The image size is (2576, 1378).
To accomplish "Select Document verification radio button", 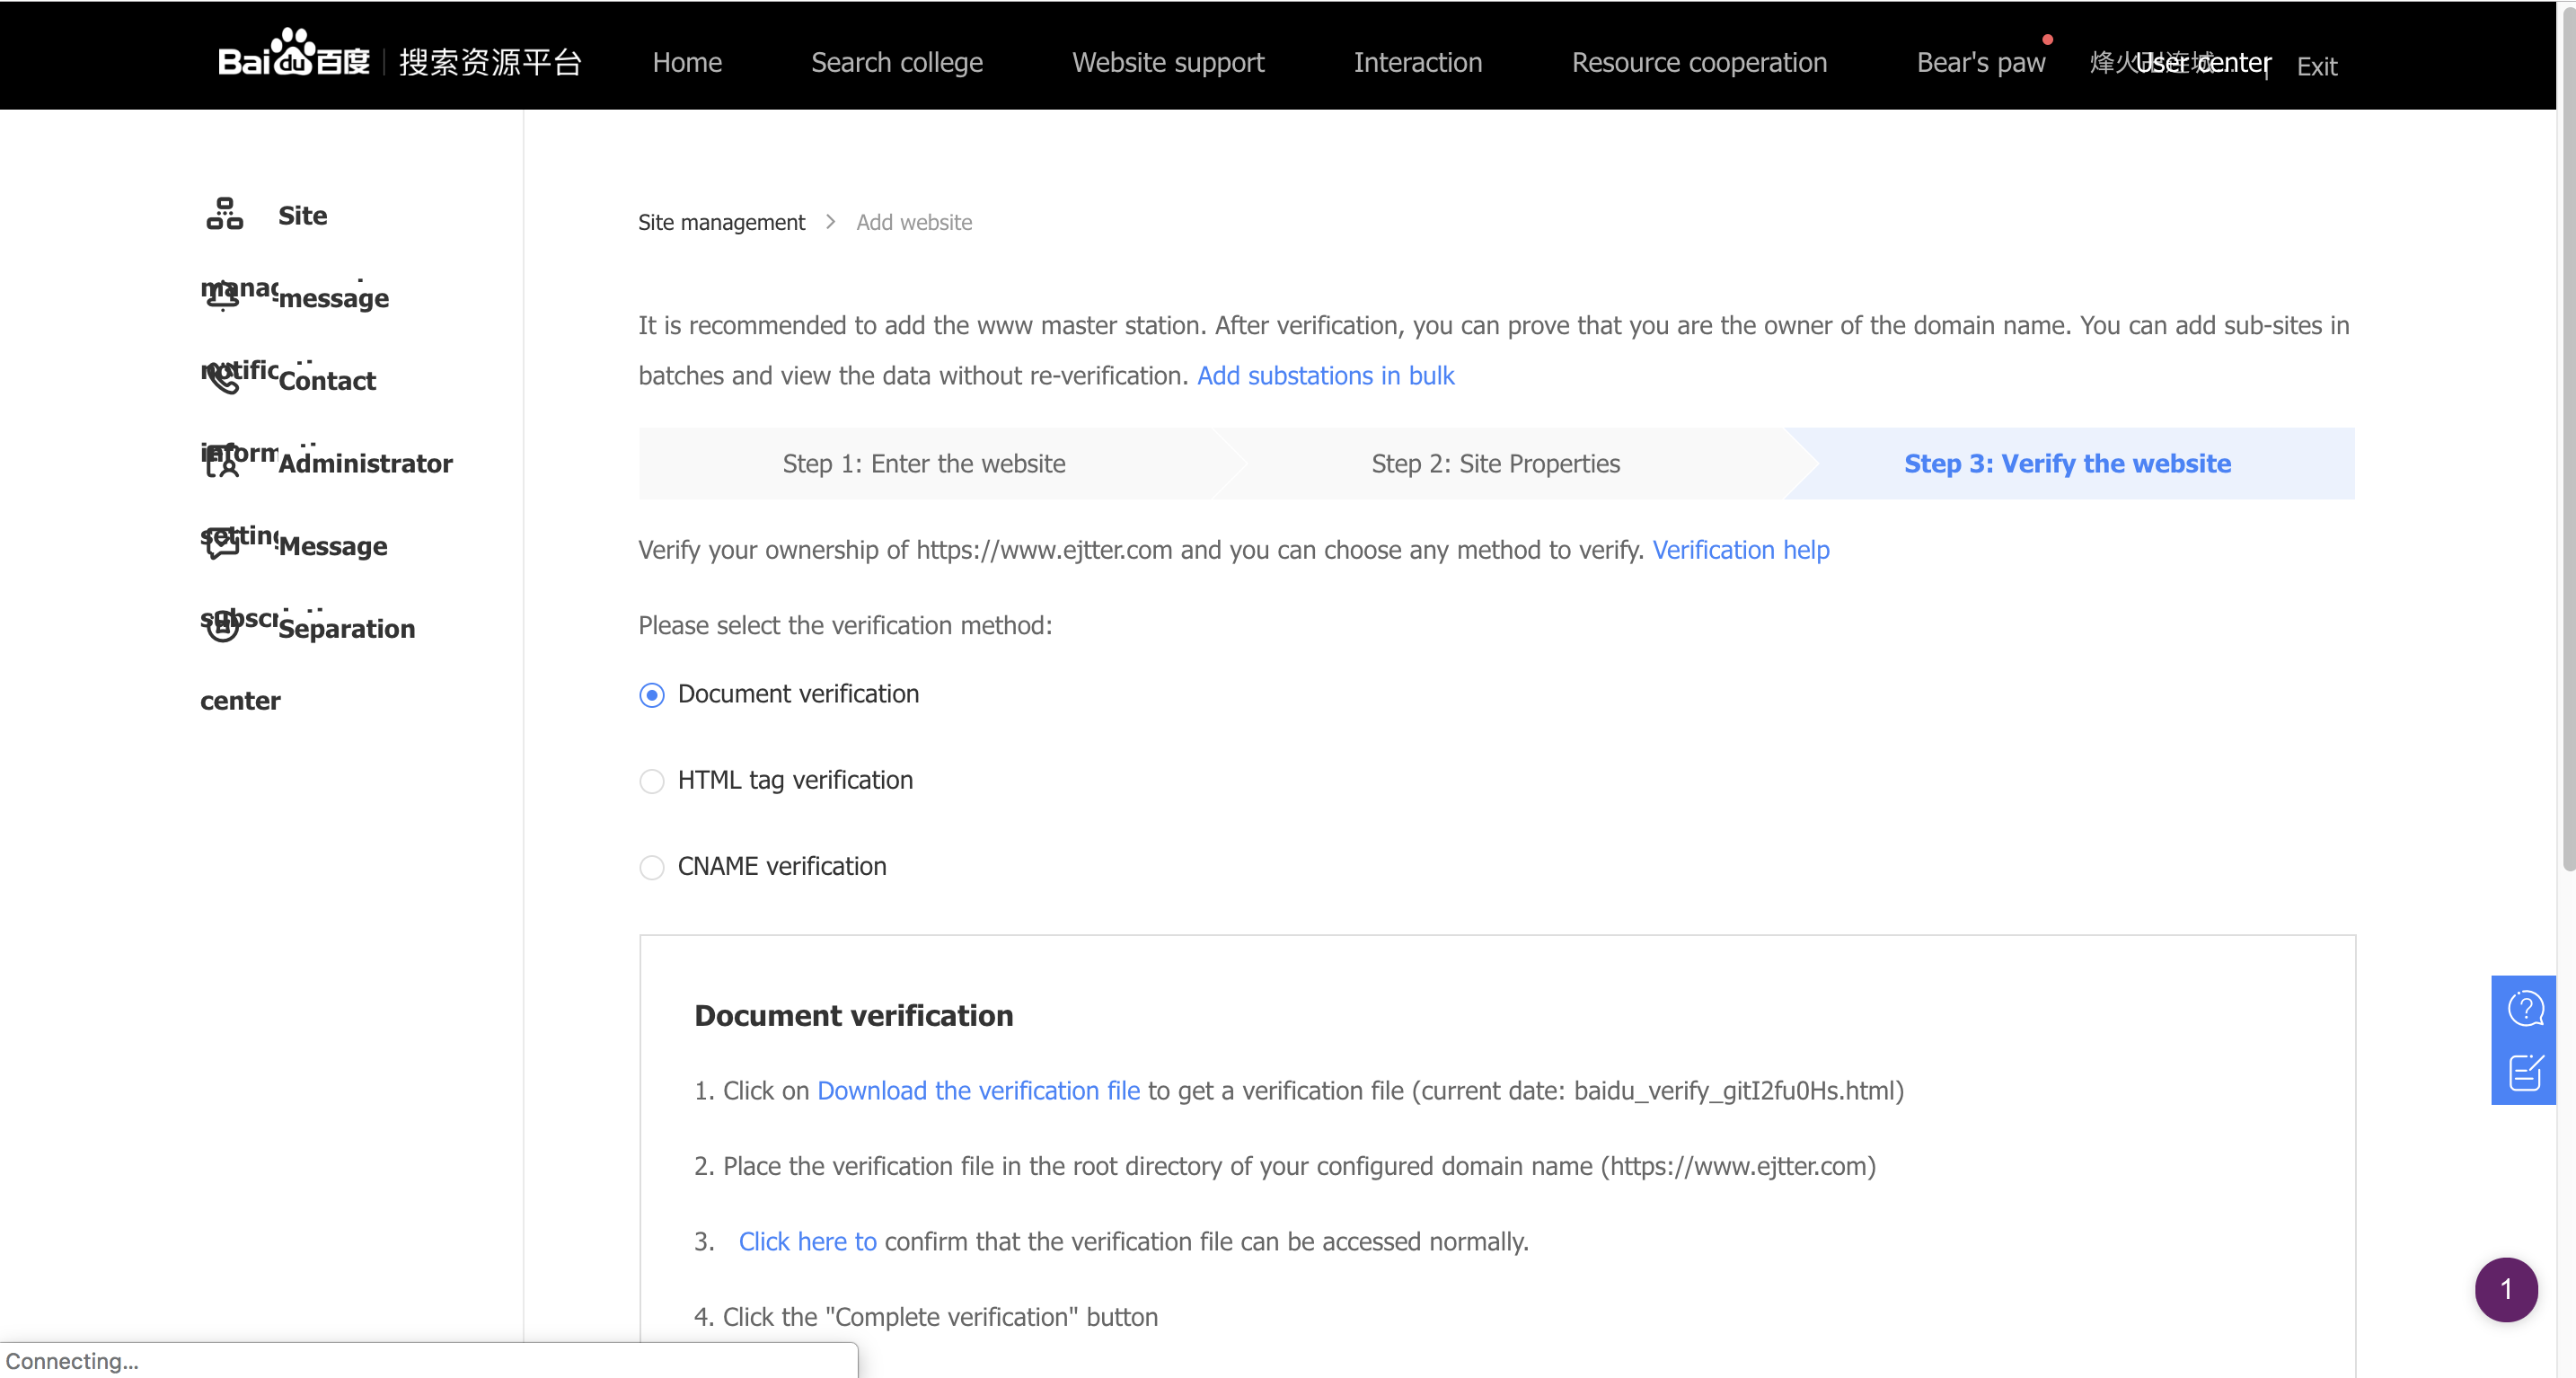I will [x=652, y=695].
